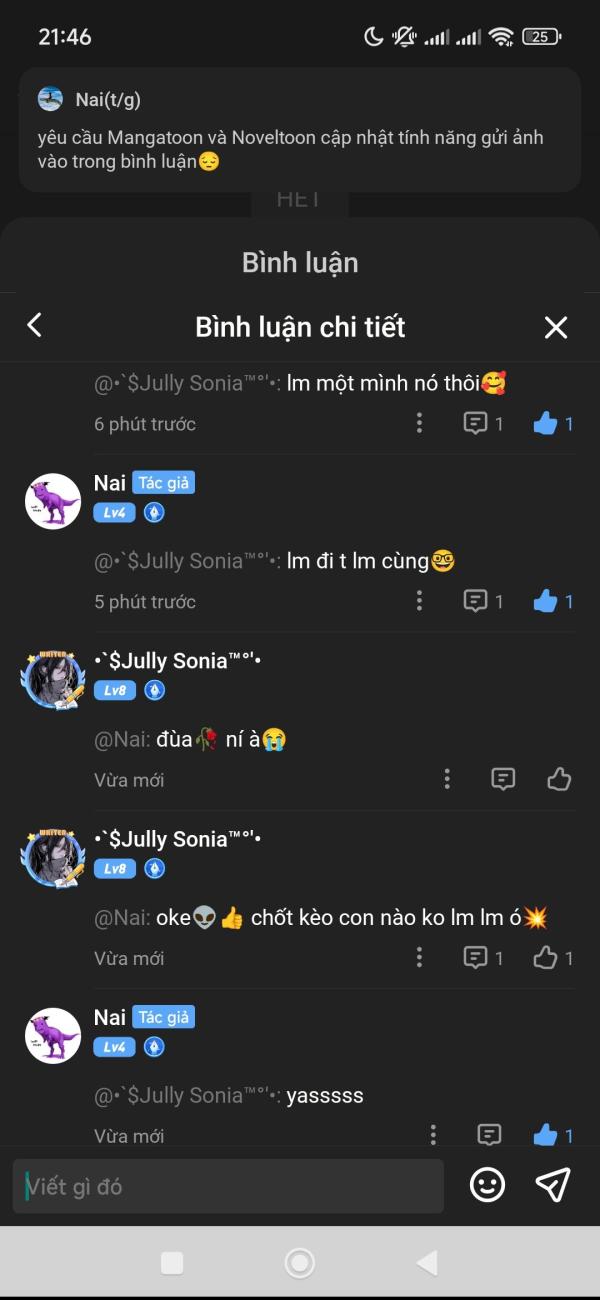The width and height of the screenshot is (600, 1300).
Task: Reply icon on the yasssss comment
Action: click(489, 1135)
